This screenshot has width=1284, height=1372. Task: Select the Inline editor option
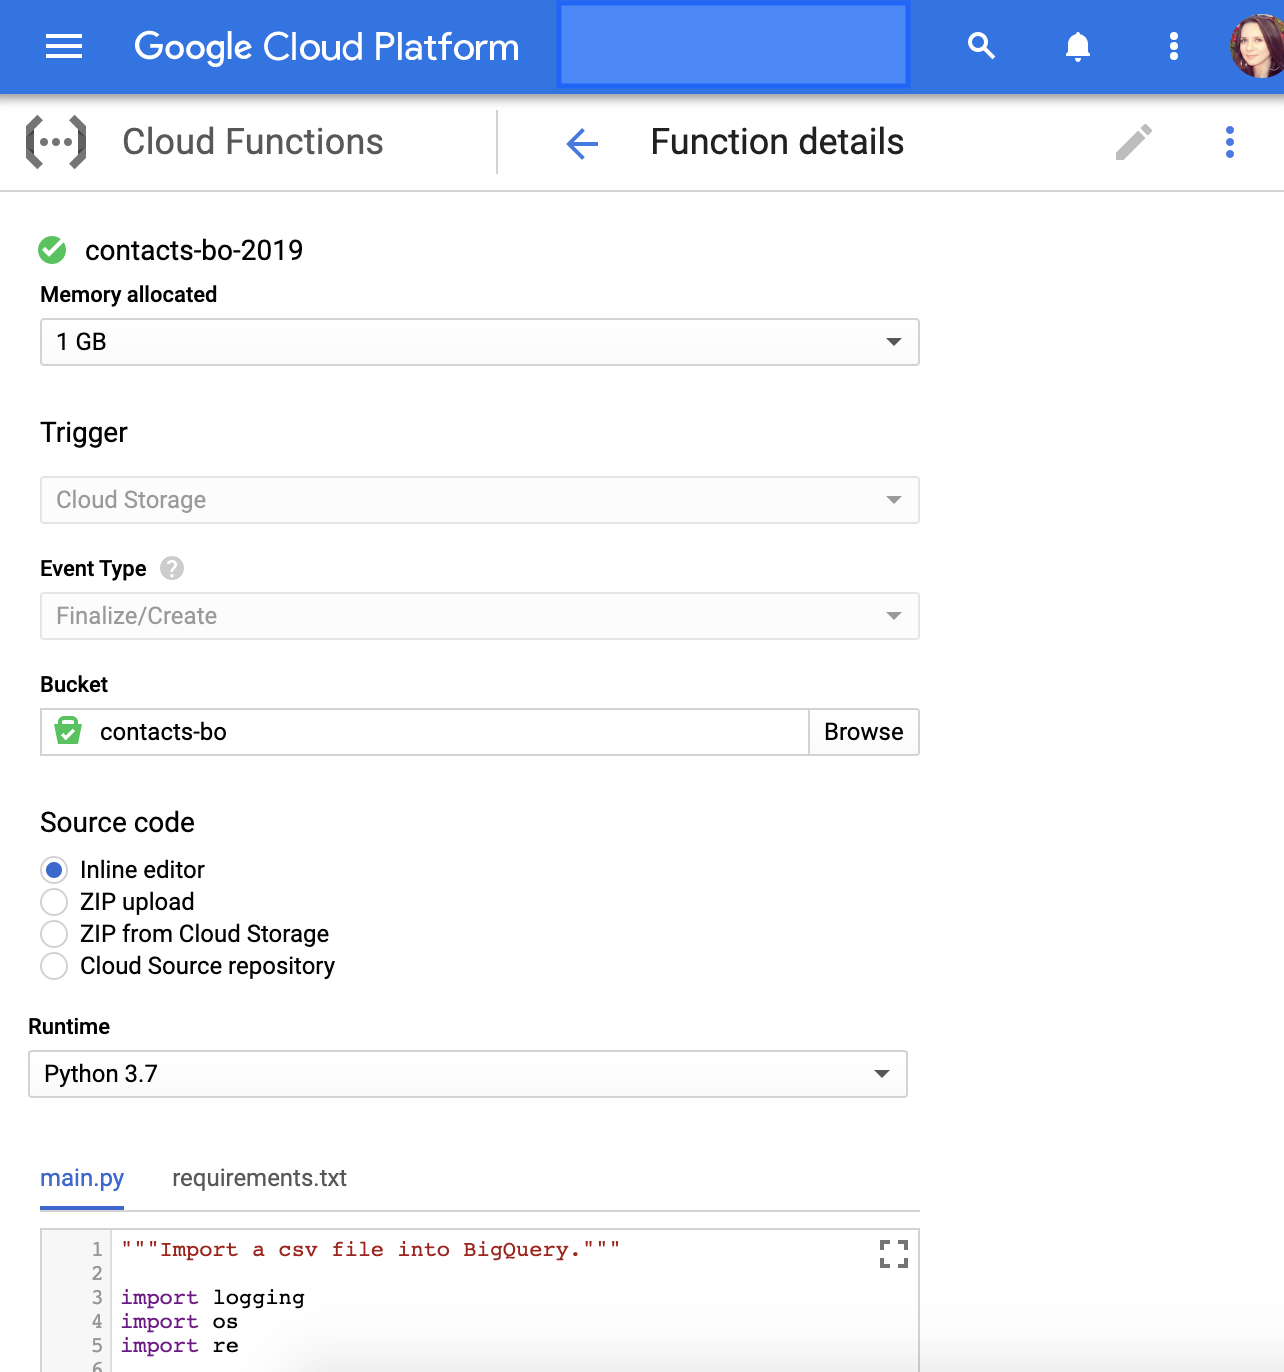click(54, 870)
